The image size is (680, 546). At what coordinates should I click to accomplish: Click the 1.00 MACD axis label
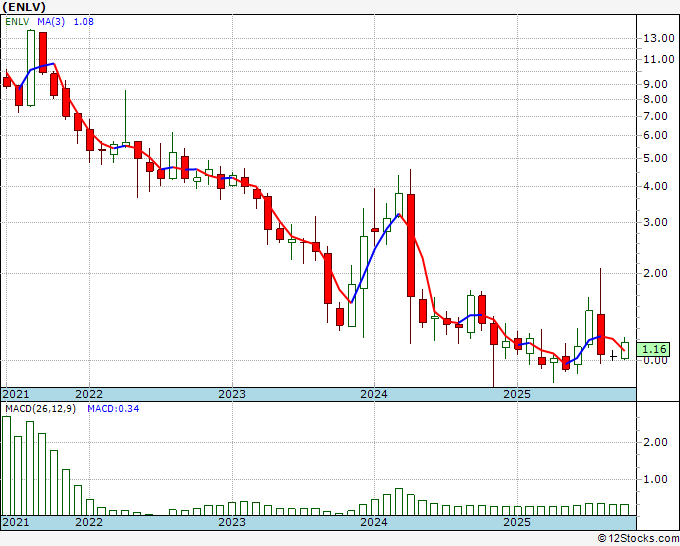click(x=655, y=479)
